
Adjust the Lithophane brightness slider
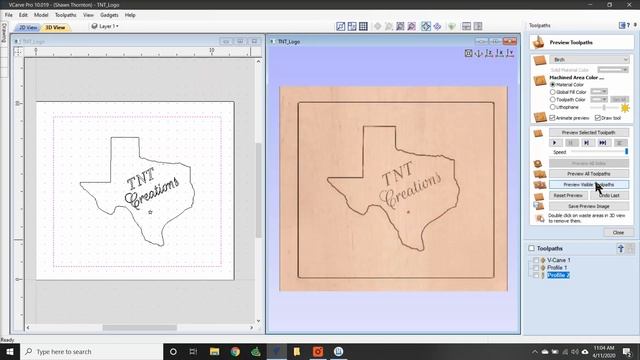pos(604,107)
